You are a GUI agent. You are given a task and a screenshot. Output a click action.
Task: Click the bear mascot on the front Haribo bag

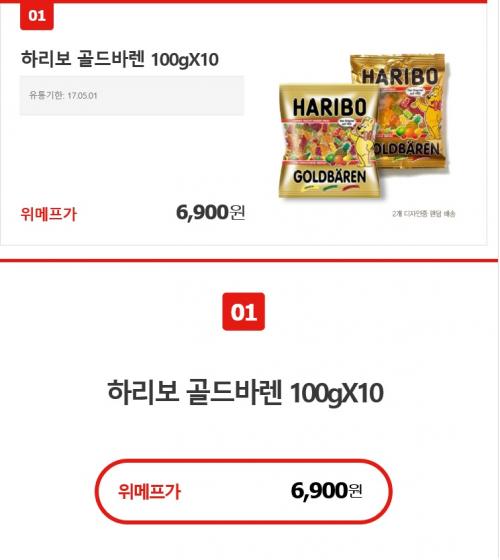tap(361, 142)
